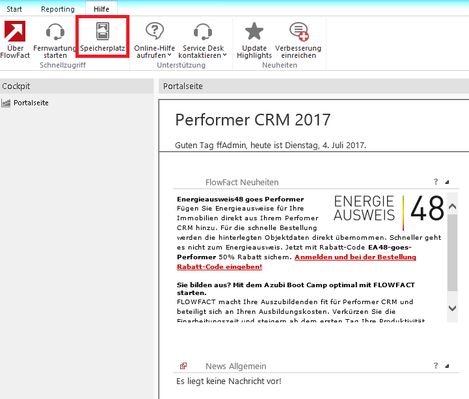
Task: Open Update Highlights star icon
Action: [254, 31]
